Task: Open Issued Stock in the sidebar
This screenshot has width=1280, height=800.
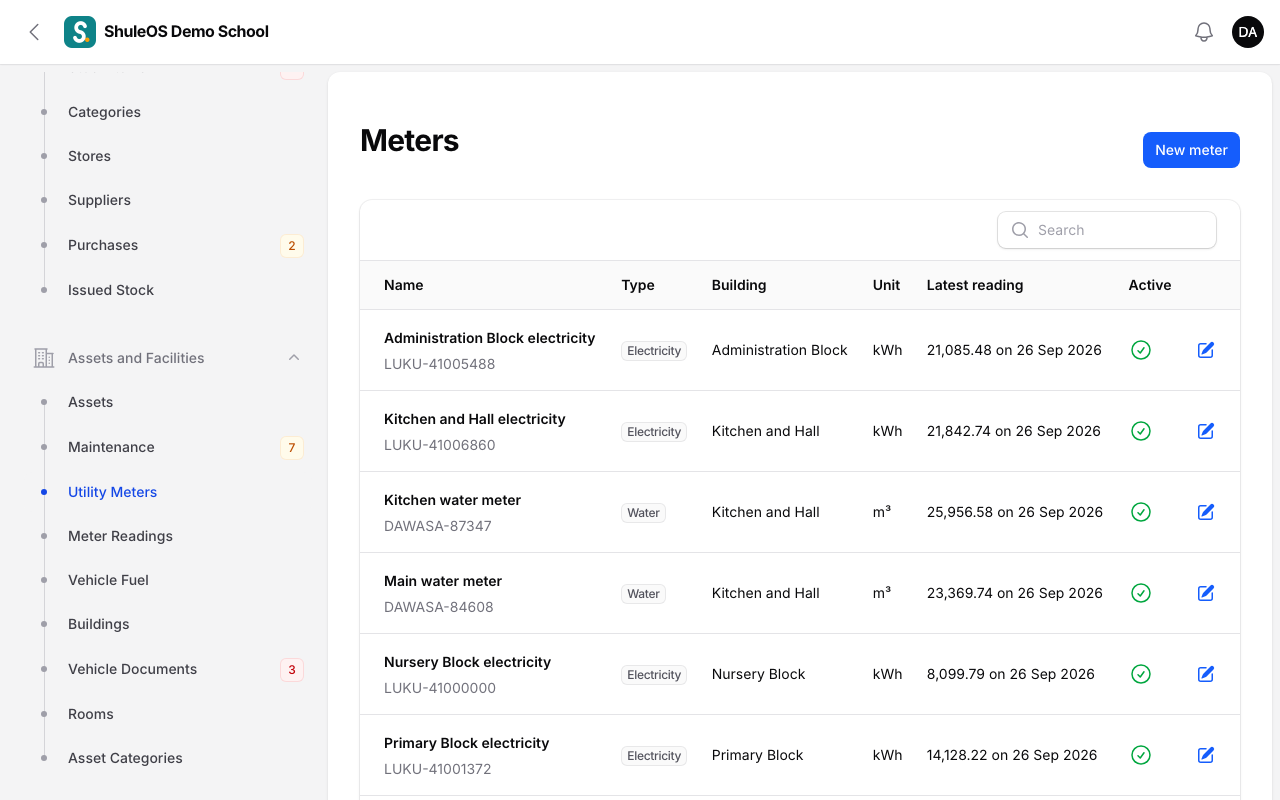Action: click(111, 290)
